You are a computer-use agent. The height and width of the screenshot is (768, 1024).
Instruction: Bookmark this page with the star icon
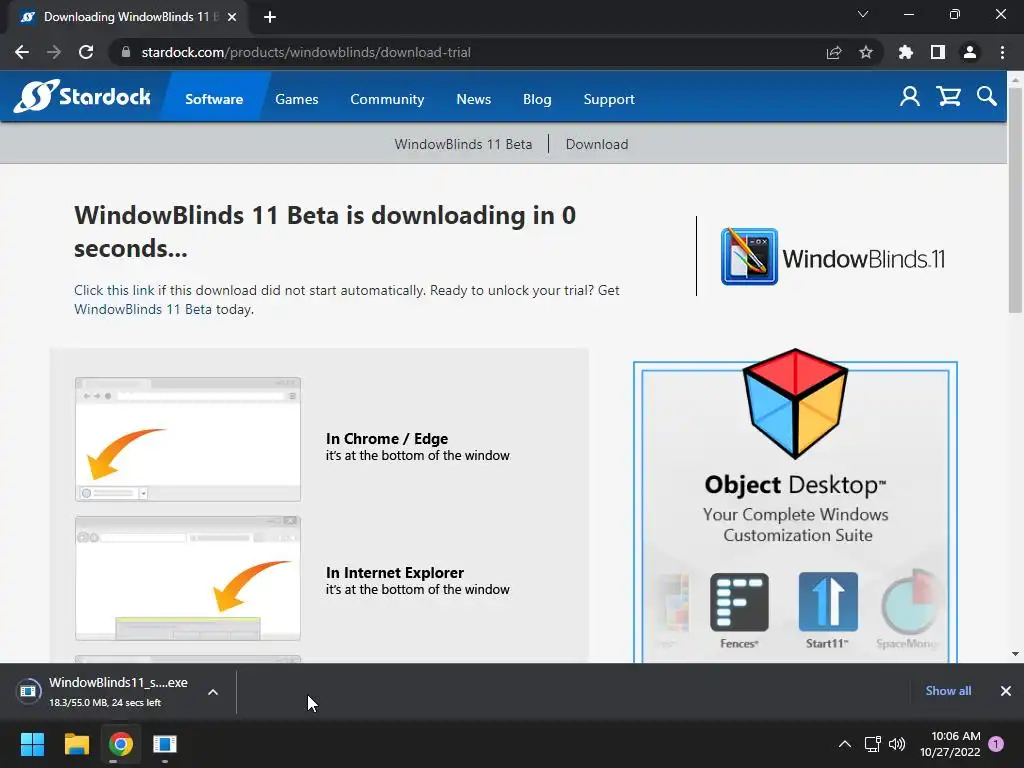866,52
